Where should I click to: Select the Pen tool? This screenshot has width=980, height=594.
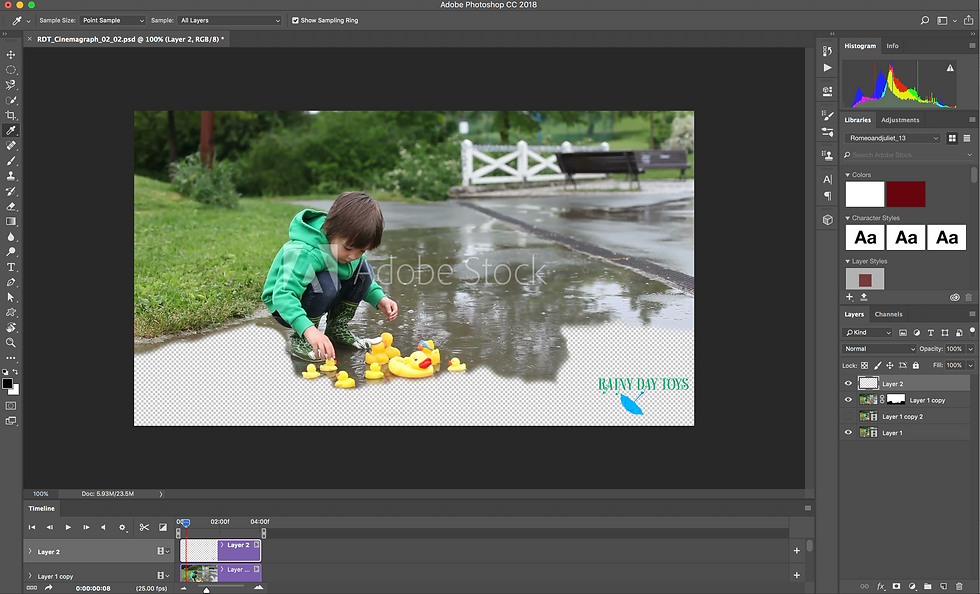pyautogui.click(x=11, y=282)
